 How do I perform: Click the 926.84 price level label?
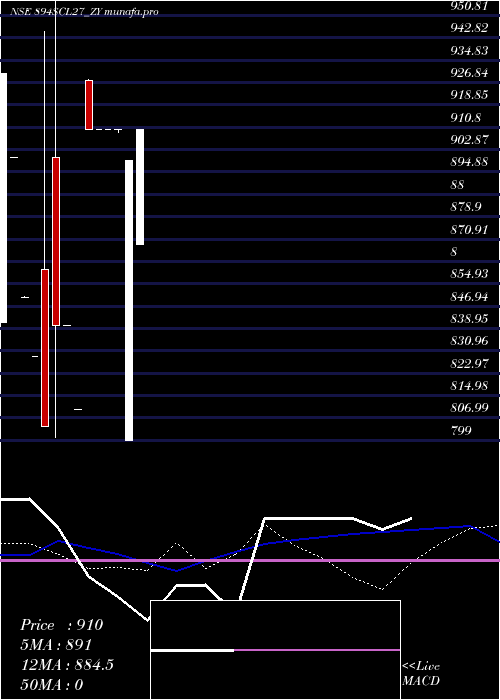pos(469,73)
